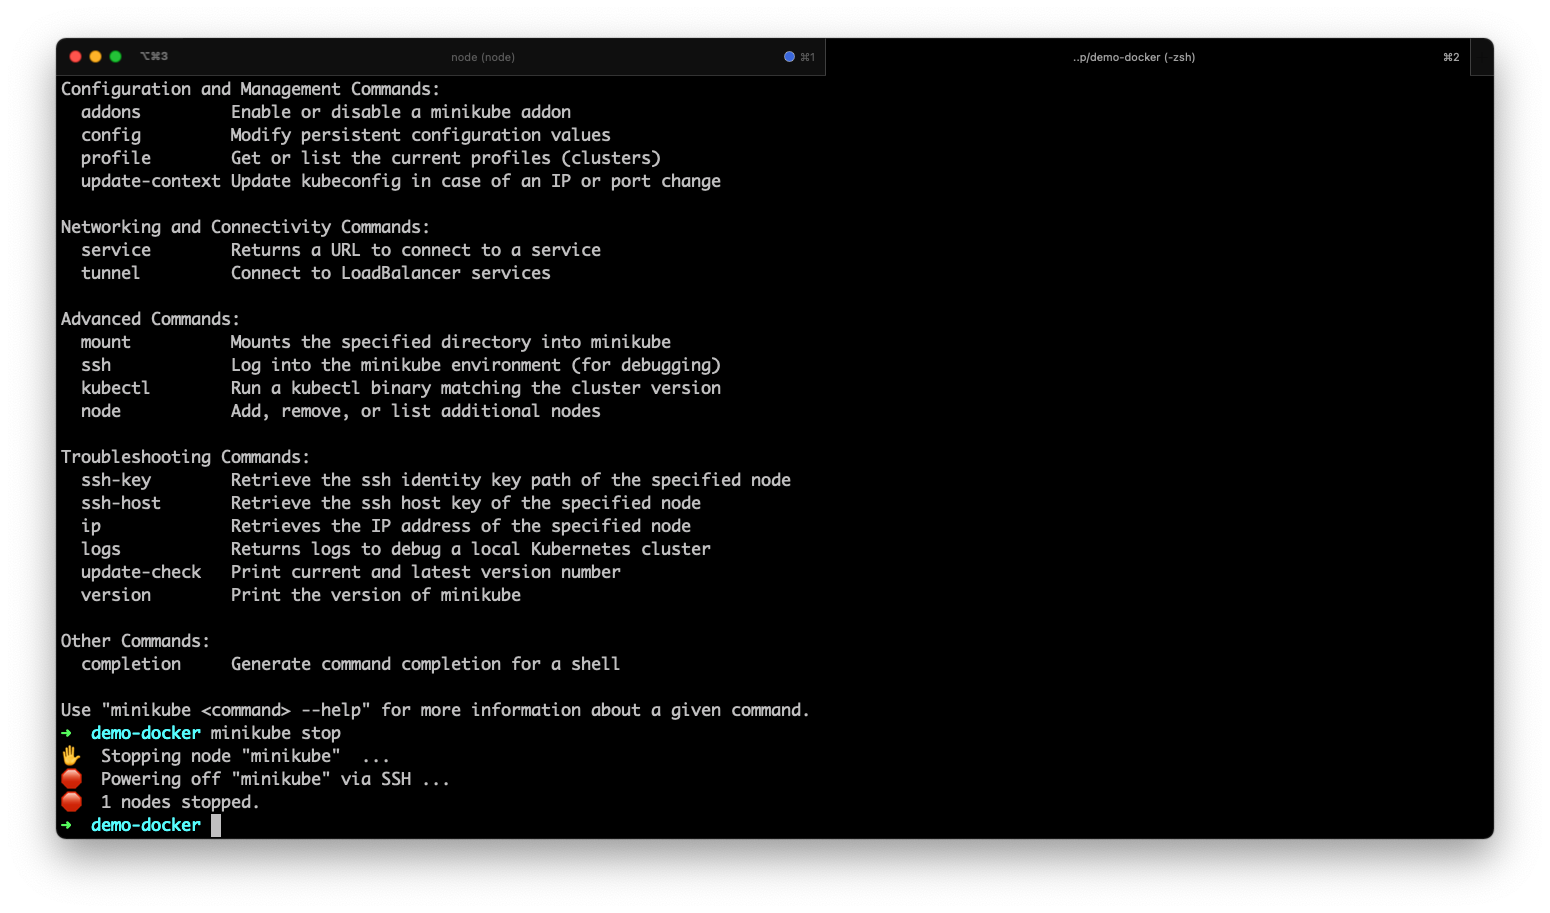Click 'Print the version of minikube' description

click(376, 595)
